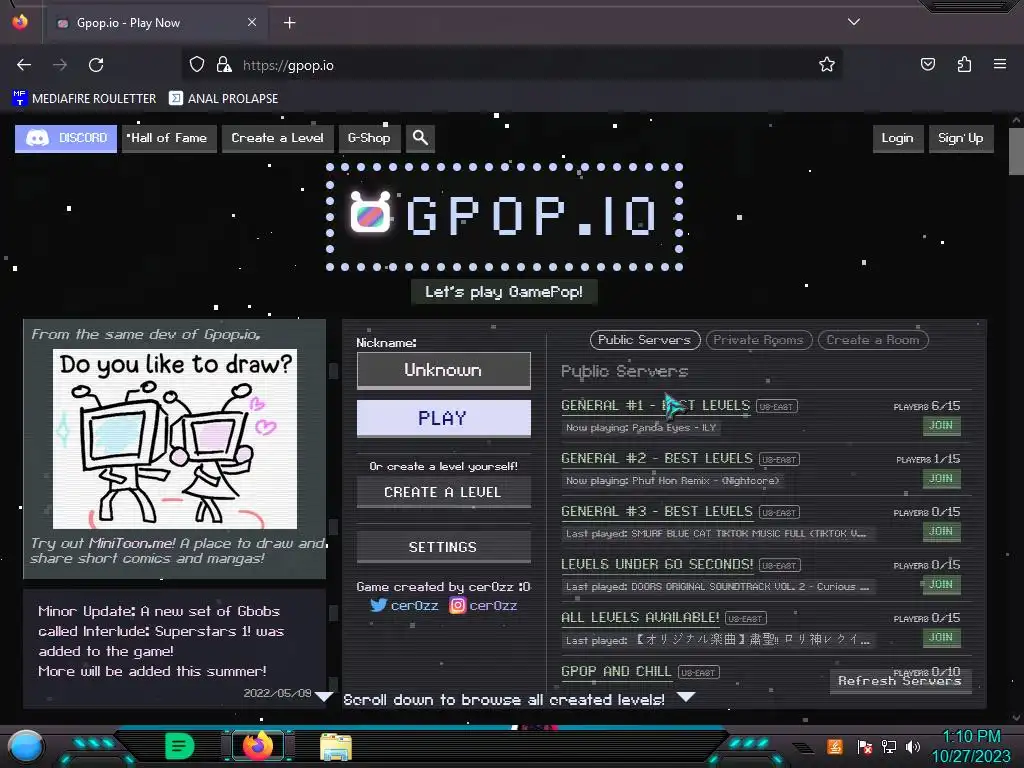
Task: Select the Public Servers tab
Action: point(645,340)
